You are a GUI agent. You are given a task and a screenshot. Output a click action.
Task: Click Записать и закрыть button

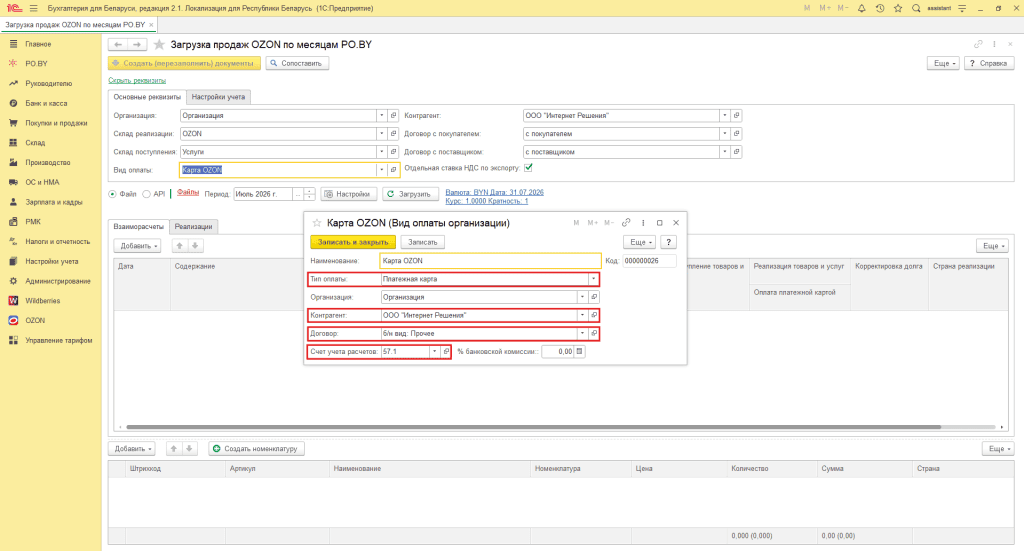click(x=353, y=242)
